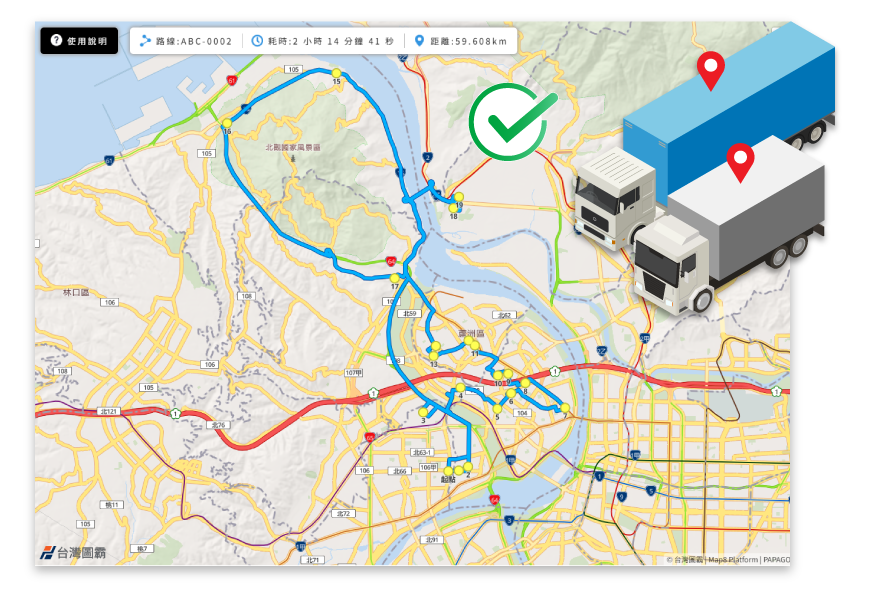
Task: Click the 北121 road shield
Action: [109, 411]
